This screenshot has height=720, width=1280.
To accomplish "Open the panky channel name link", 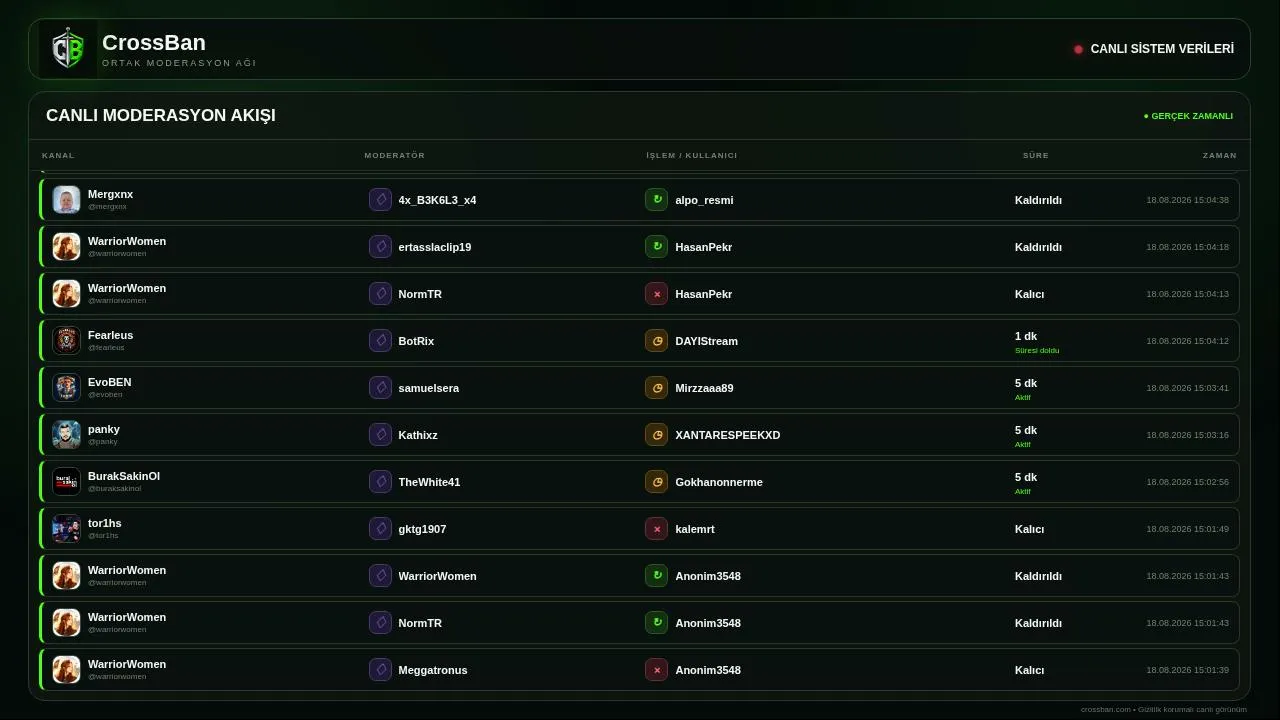I will click(104, 429).
